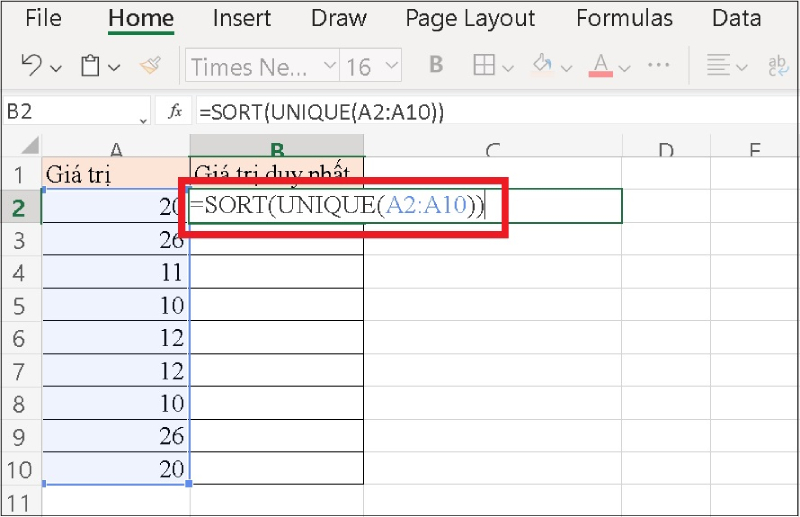800x517 pixels.
Task: Apply the Fill Color bucket
Action: tap(542, 66)
